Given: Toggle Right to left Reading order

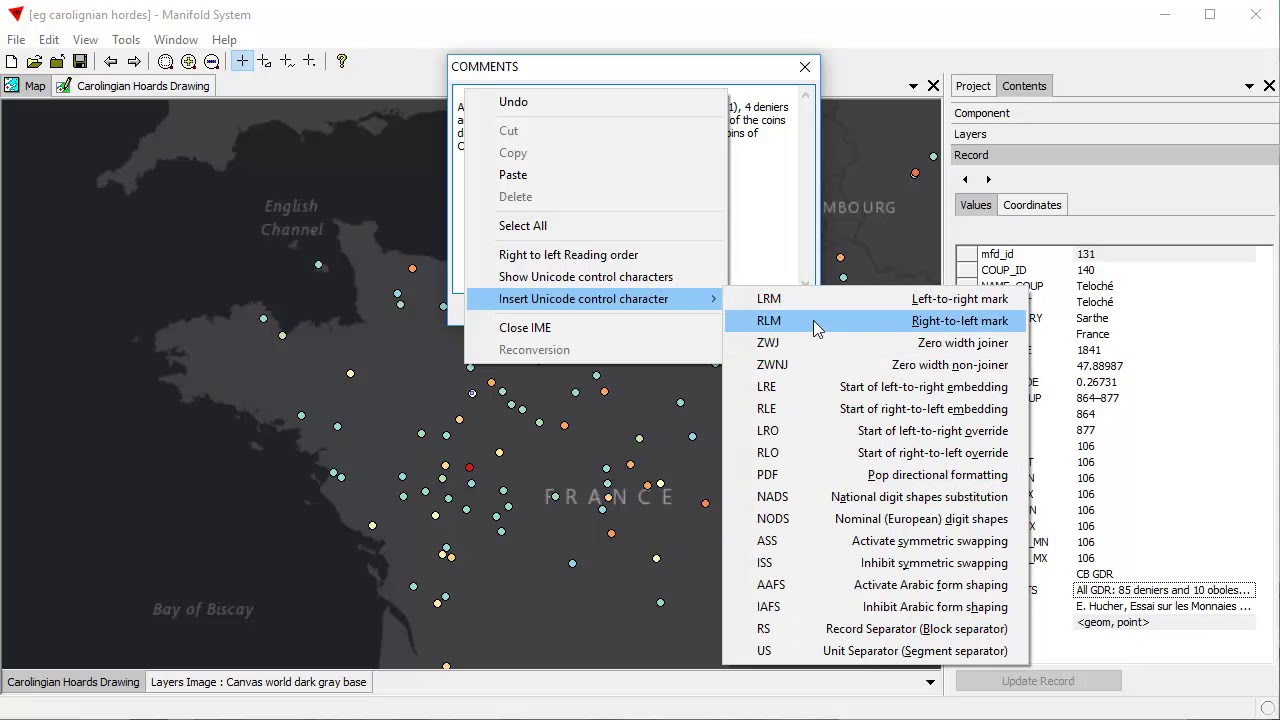Looking at the screenshot, I should [x=596, y=255].
